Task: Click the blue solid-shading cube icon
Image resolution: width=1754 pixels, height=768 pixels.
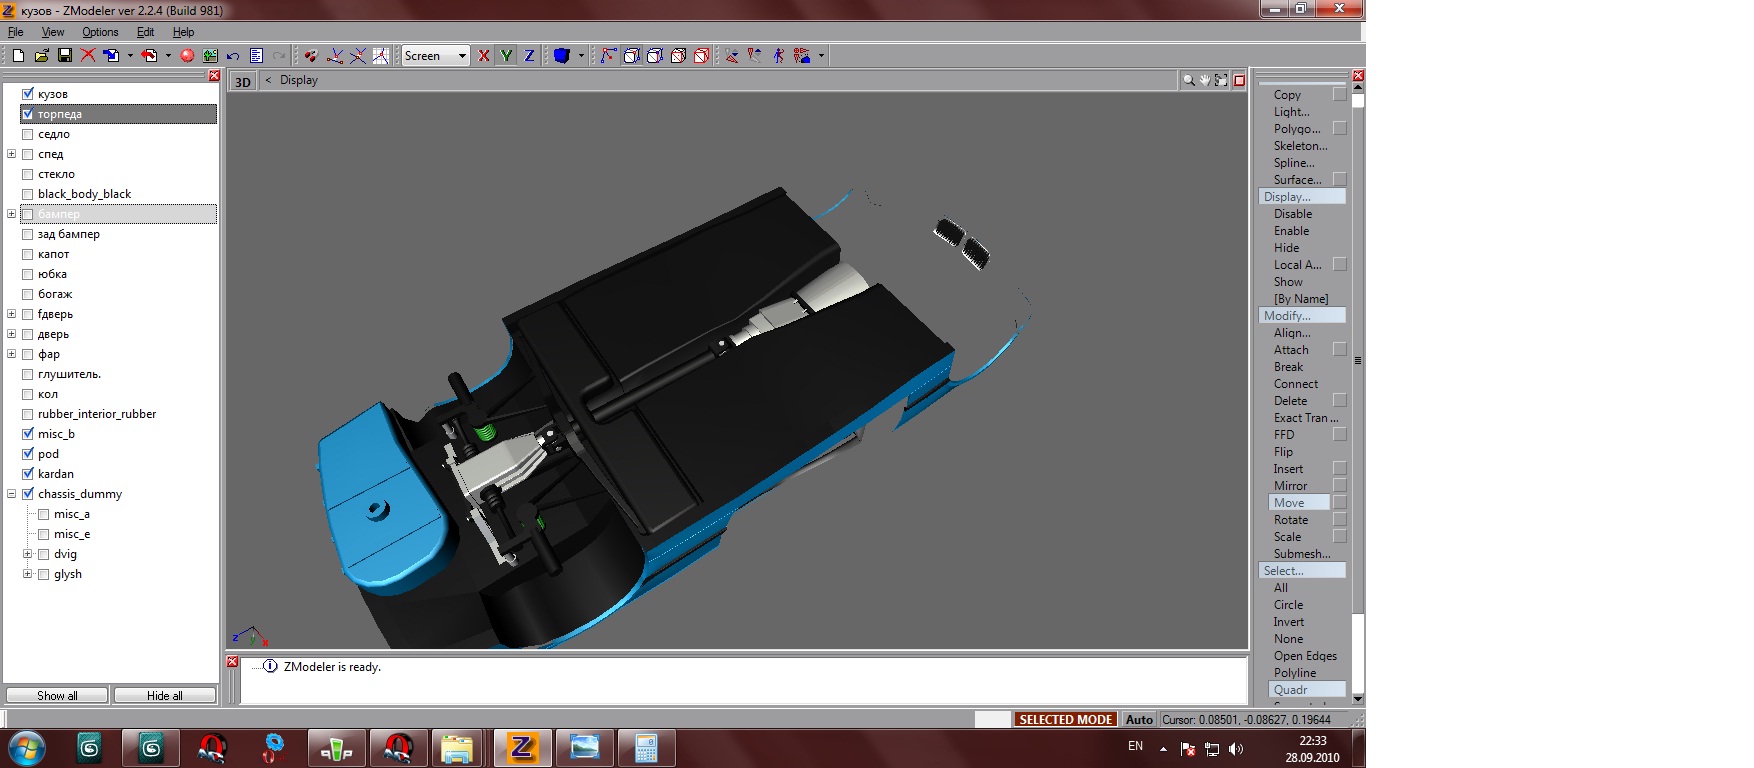Action: [562, 56]
